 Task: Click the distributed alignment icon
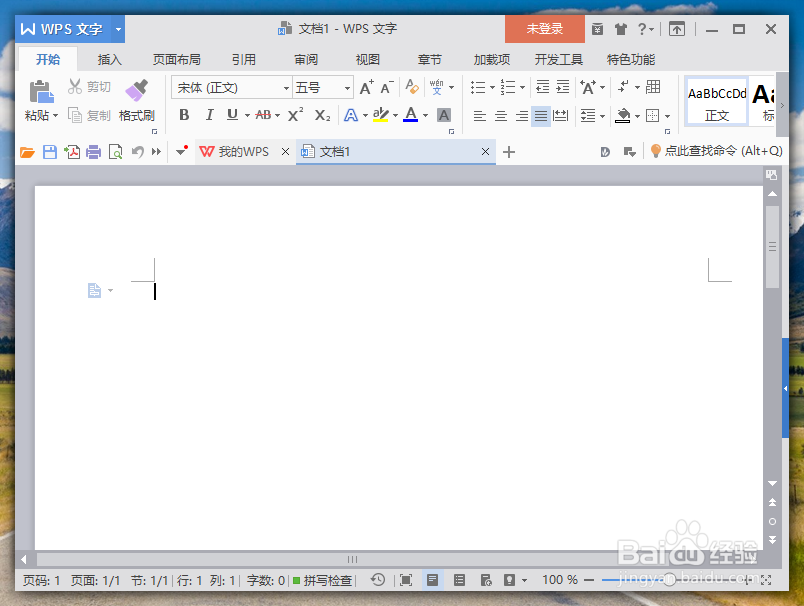pyautogui.click(x=561, y=116)
